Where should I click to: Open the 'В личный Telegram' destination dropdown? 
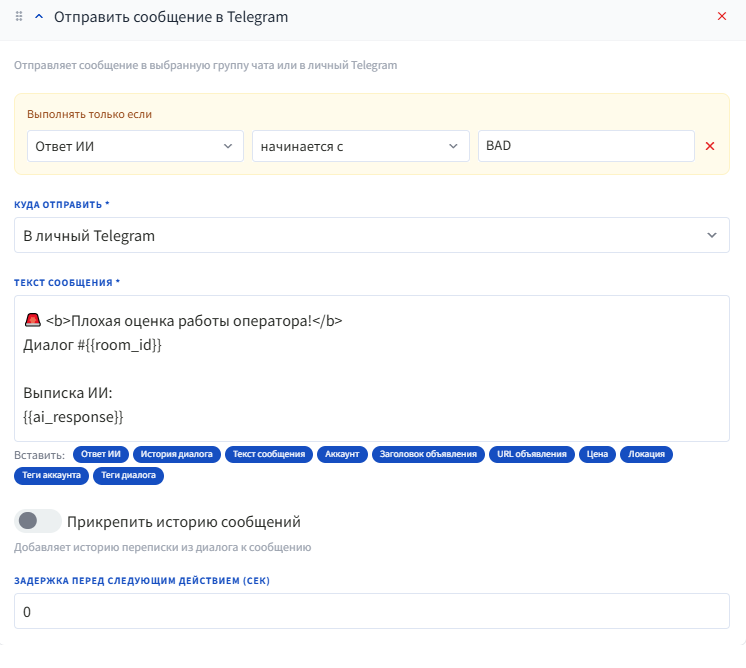(372, 235)
